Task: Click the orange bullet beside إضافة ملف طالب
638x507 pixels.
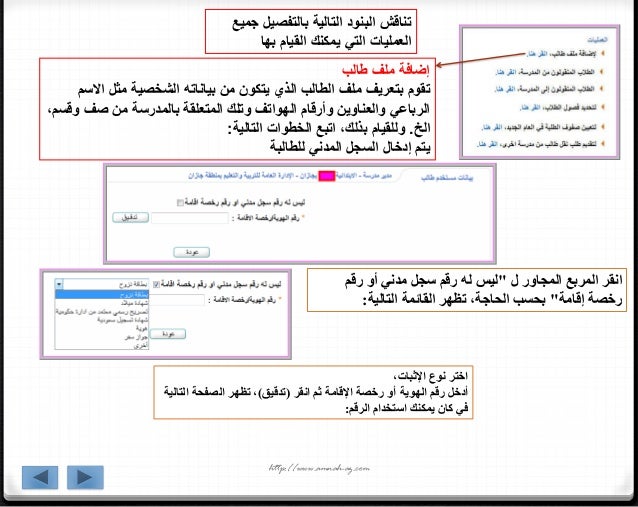Action: coord(603,53)
